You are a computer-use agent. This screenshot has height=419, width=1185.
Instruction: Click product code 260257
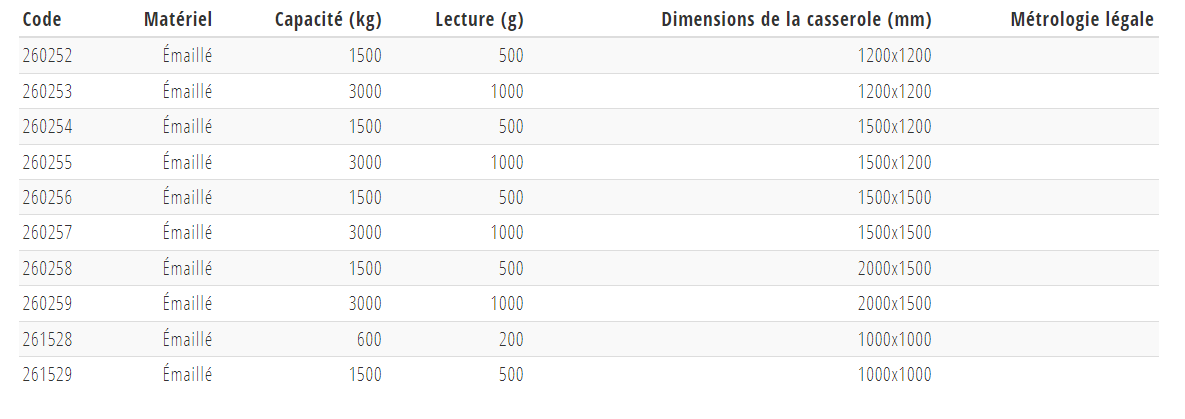tap(47, 233)
